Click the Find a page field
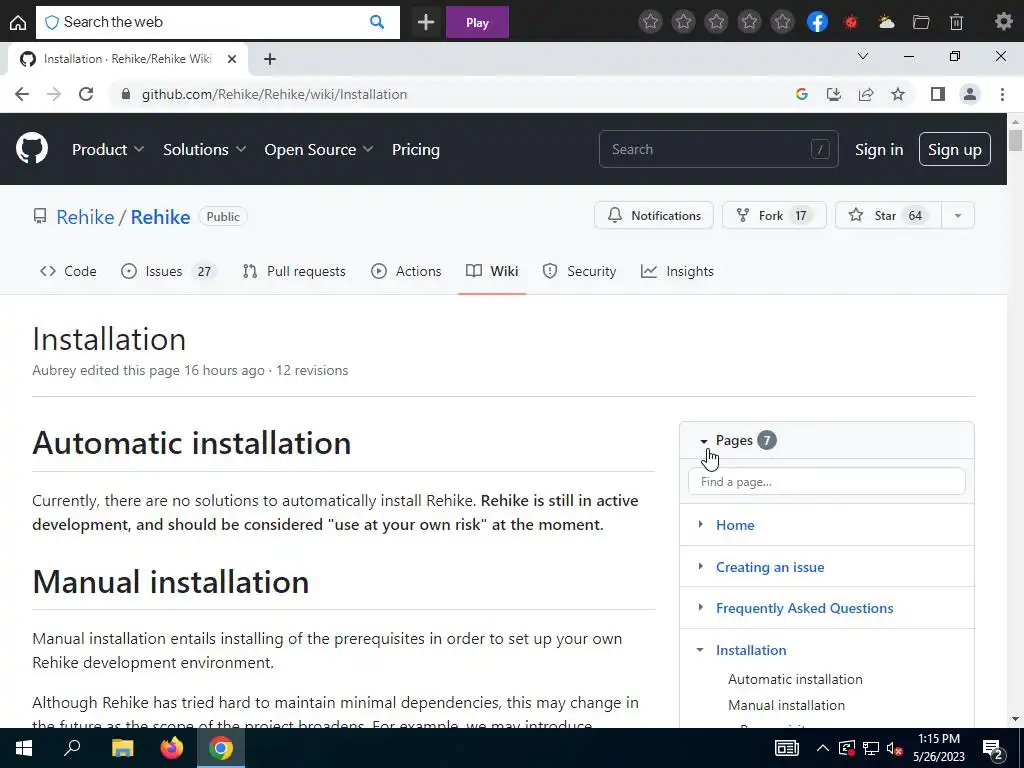The width and height of the screenshot is (1024, 768). point(827,481)
